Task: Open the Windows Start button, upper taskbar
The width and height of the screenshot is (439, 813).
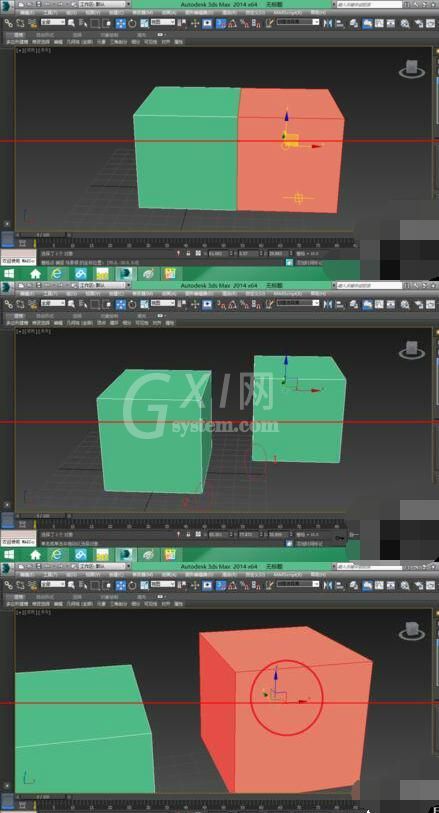Action: [9, 273]
